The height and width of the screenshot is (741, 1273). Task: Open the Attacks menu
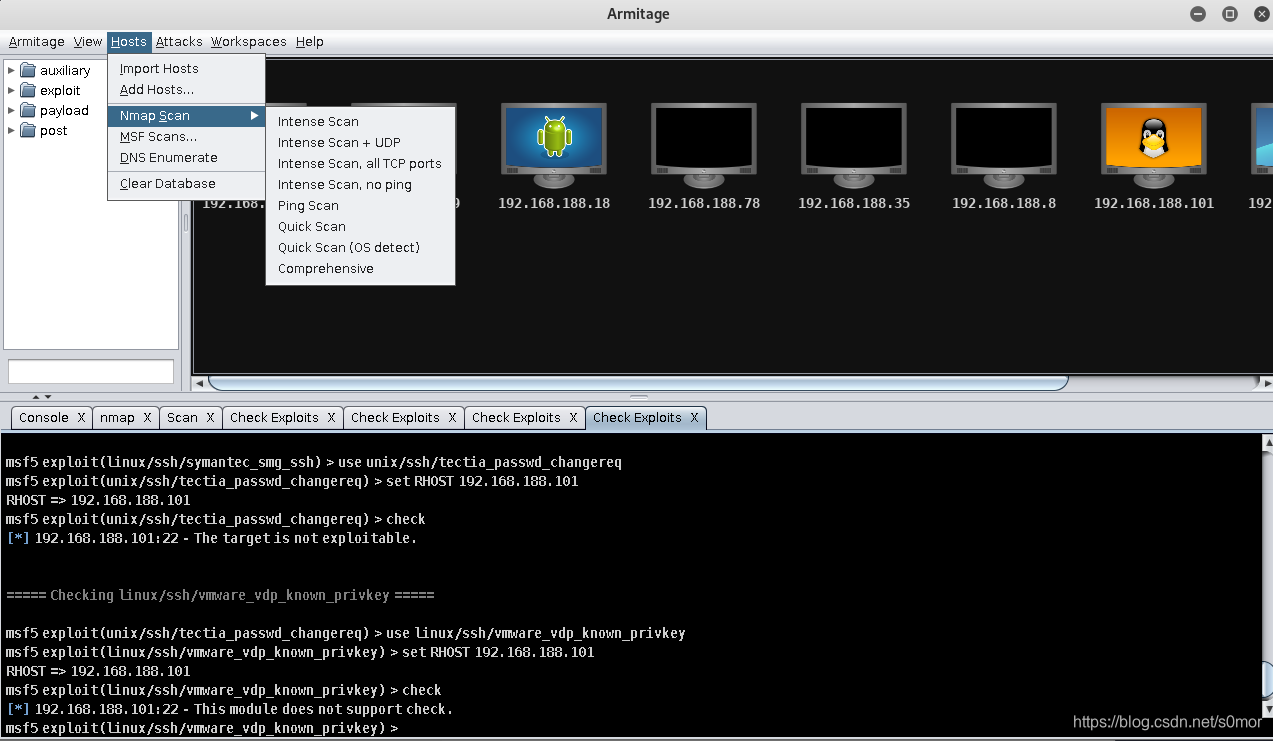pos(179,42)
